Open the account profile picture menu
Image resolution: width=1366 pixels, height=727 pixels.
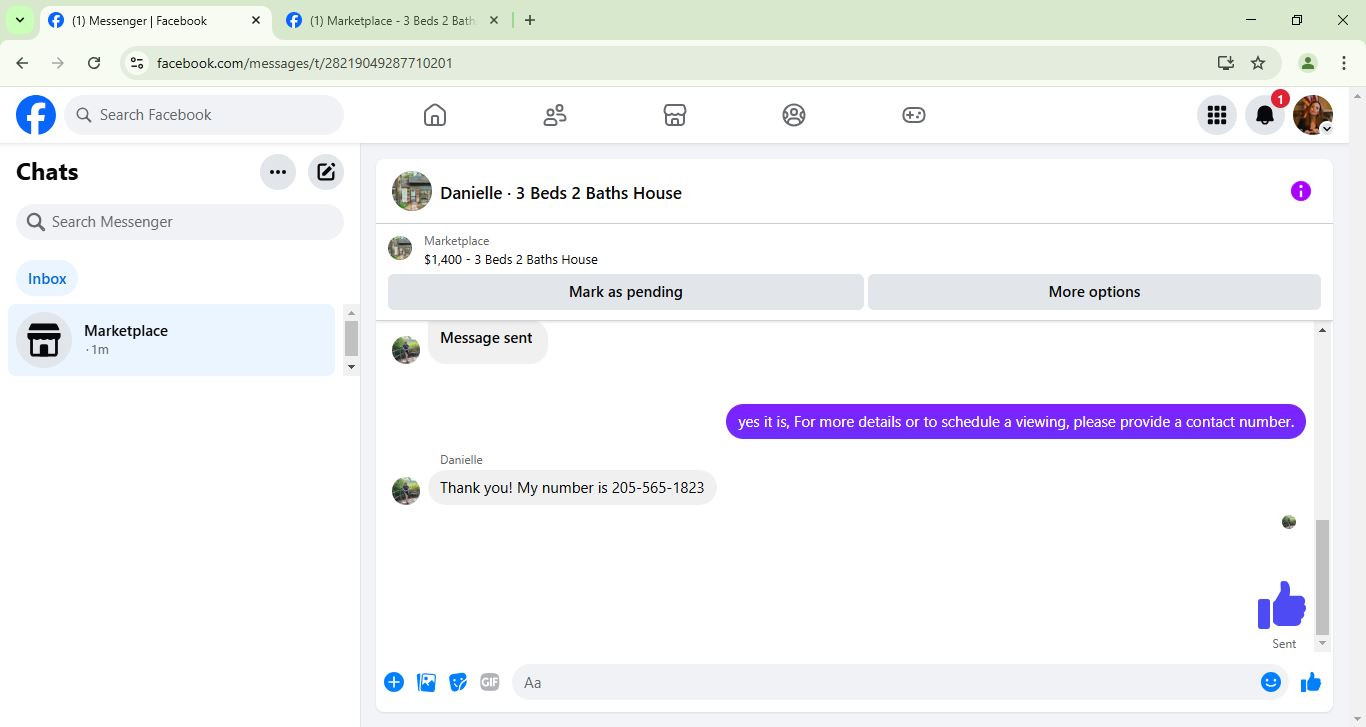pyautogui.click(x=1313, y=115)
